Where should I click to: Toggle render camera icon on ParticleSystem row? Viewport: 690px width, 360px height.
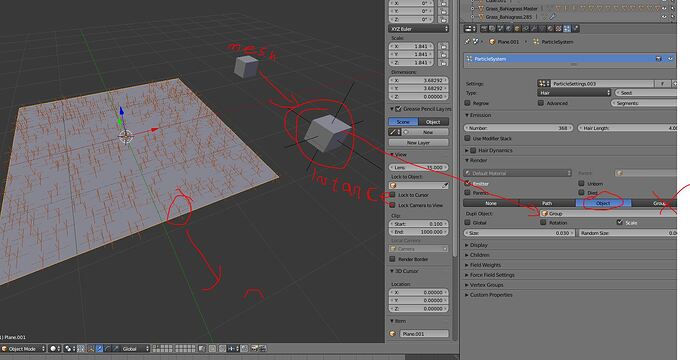[659, 59]
